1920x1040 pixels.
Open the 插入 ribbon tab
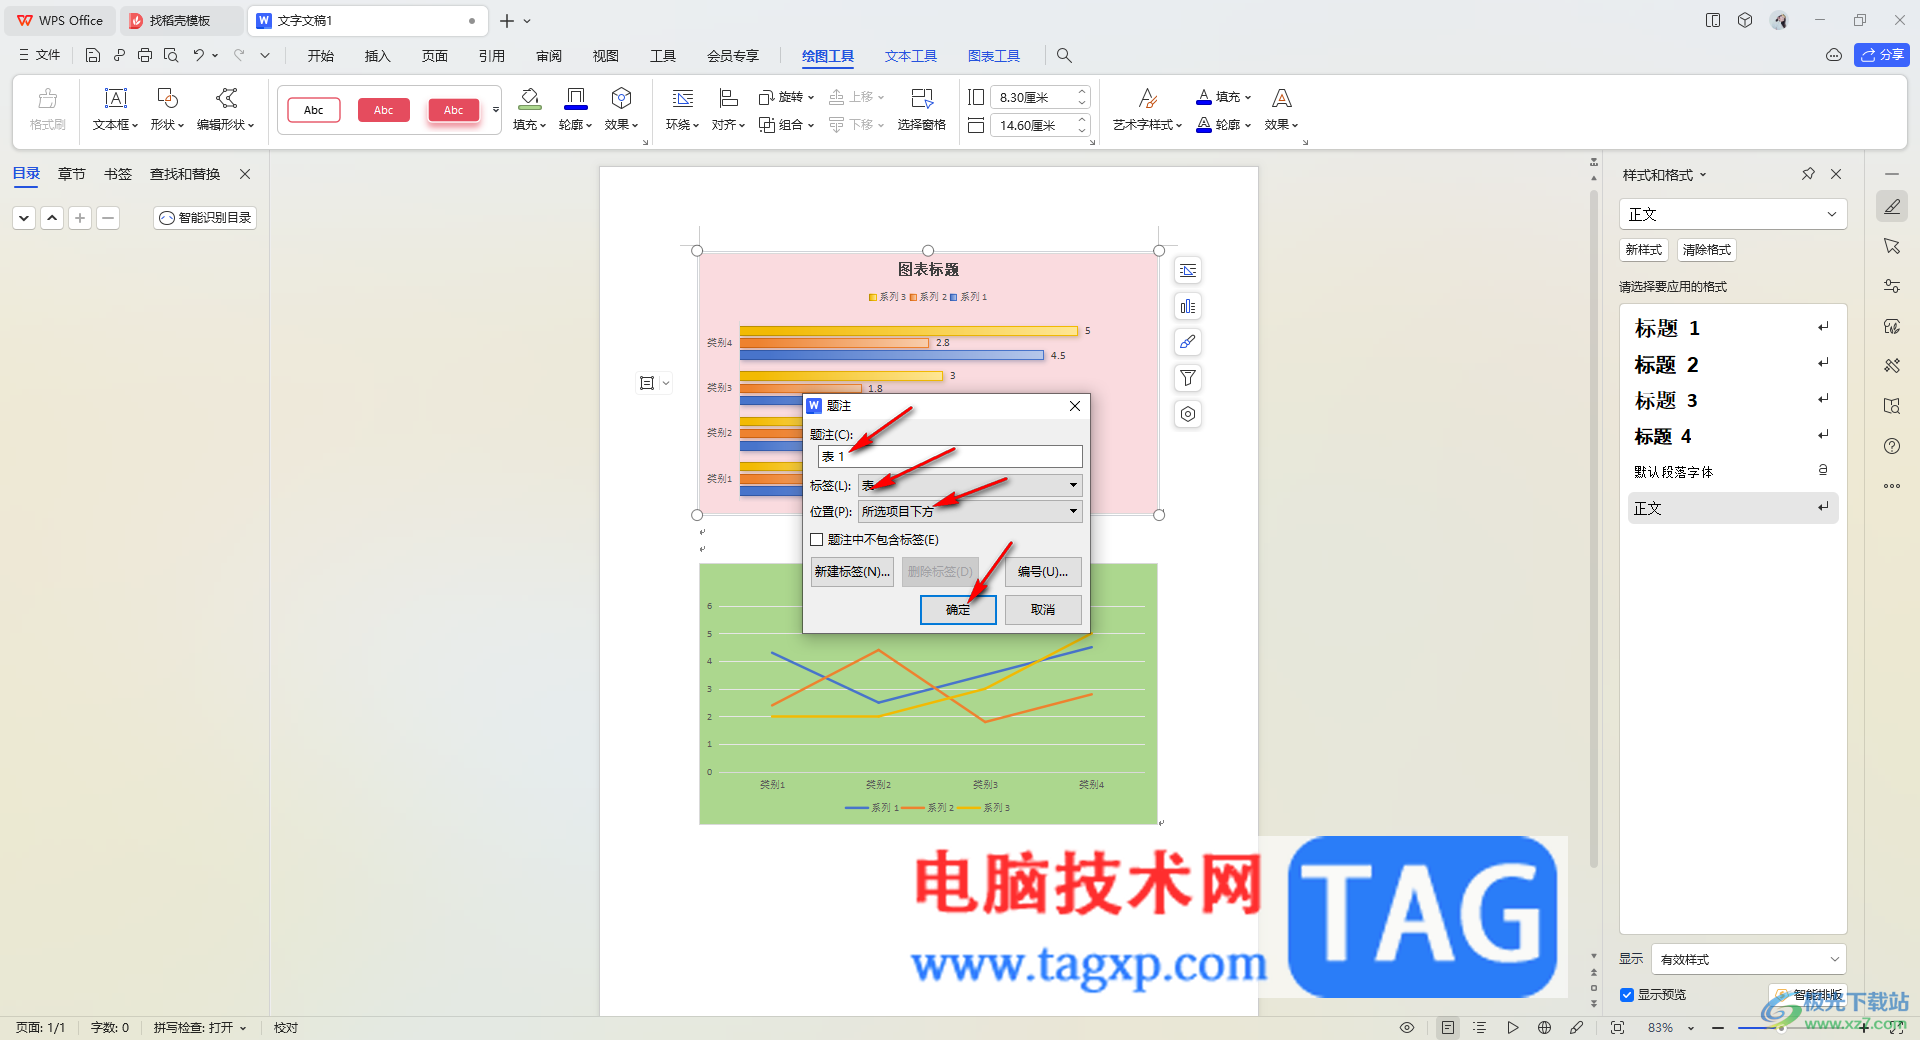click(378, 56)
